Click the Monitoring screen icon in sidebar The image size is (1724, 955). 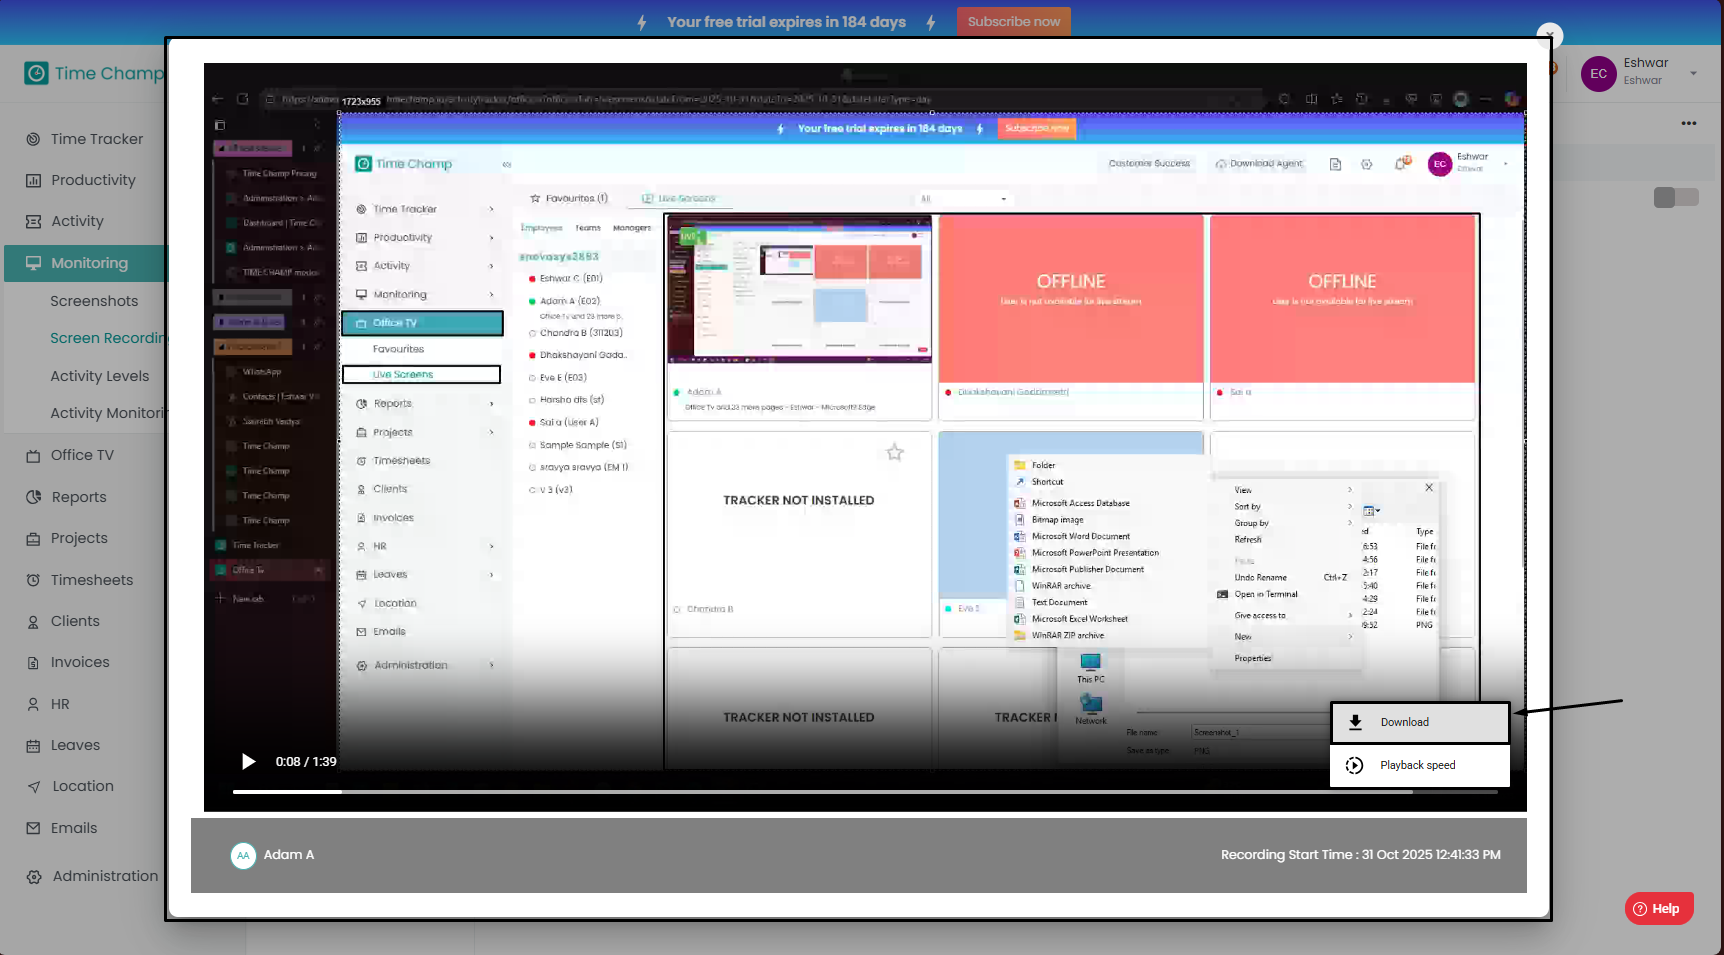tap(33, 263)
